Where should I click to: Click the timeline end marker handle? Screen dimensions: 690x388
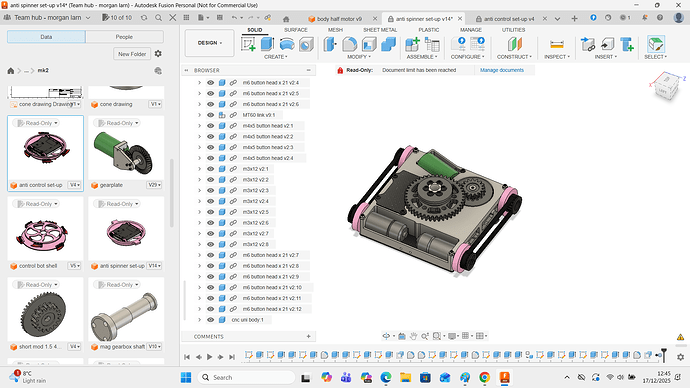coord(663,355)
